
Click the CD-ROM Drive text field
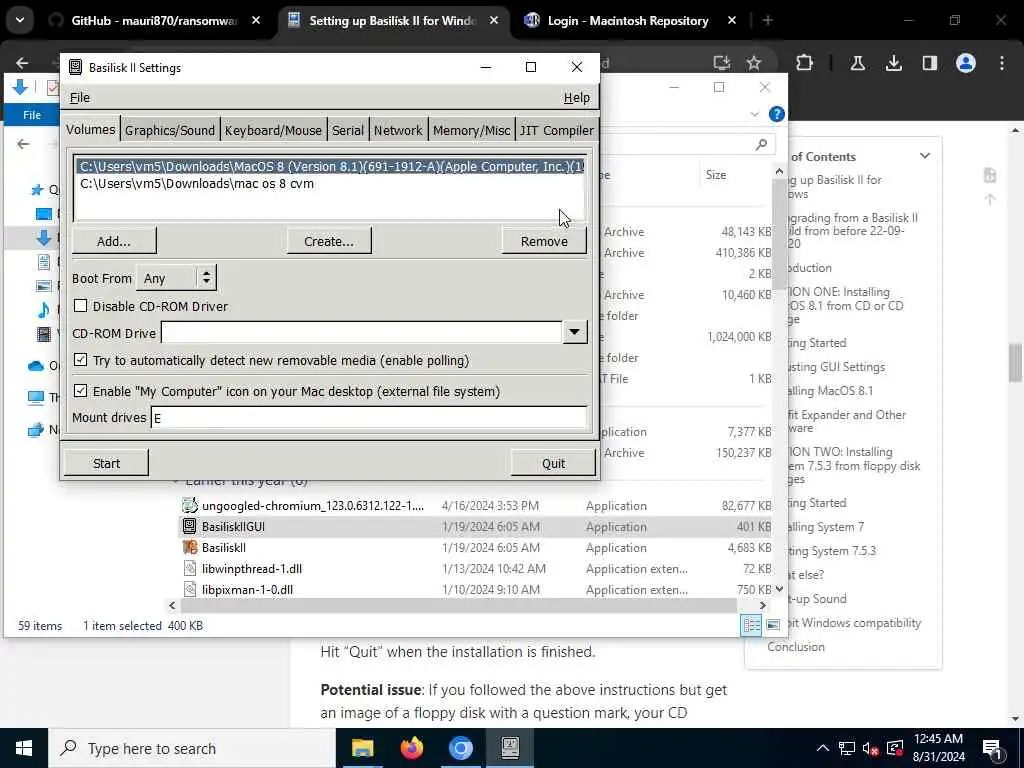point(361,332)
